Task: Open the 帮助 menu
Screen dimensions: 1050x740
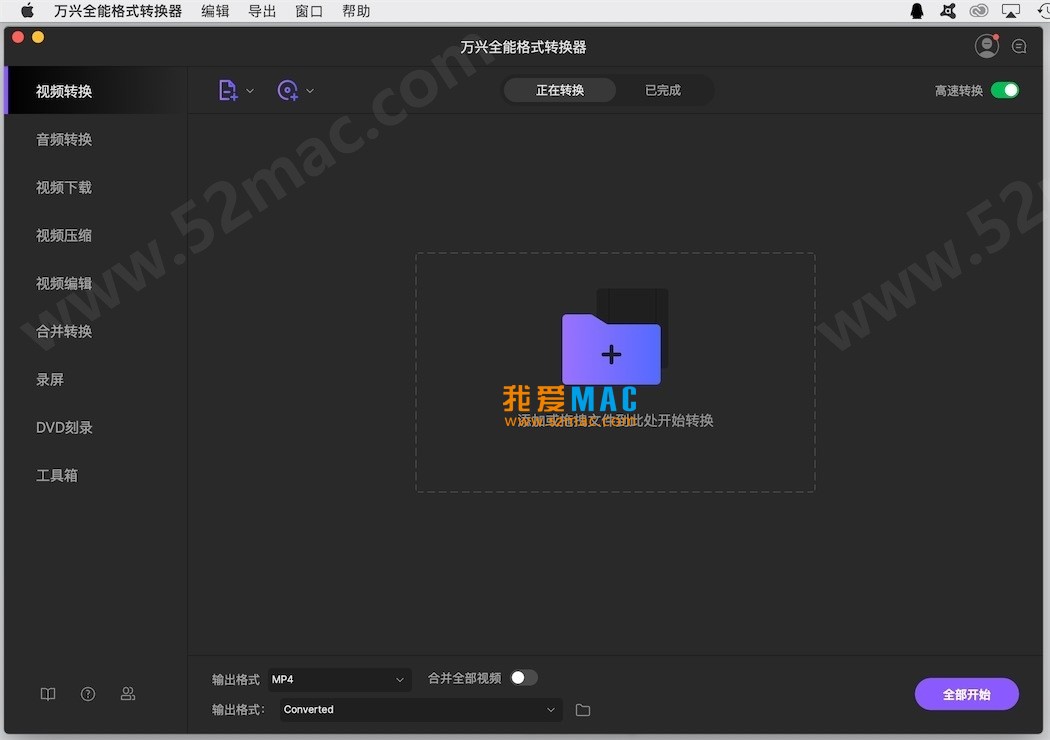Action: click(x=356, y=11)
